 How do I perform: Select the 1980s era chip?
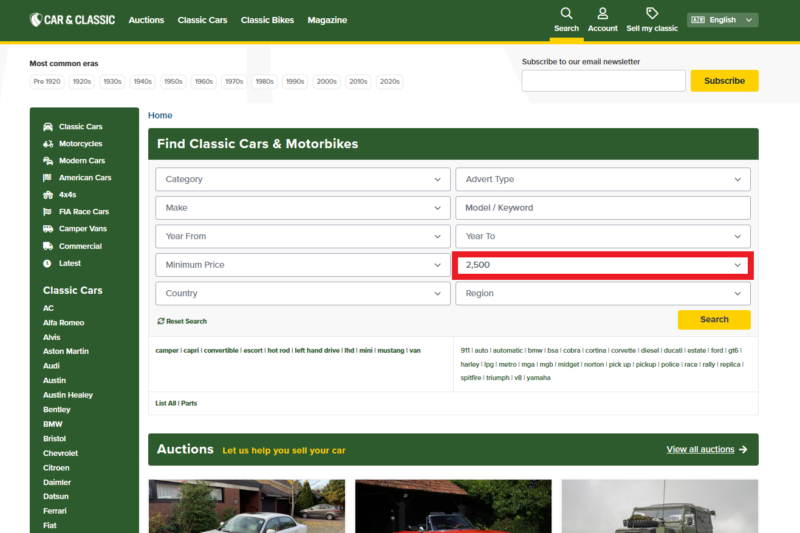pyautogui.click(x=264, y=82)
